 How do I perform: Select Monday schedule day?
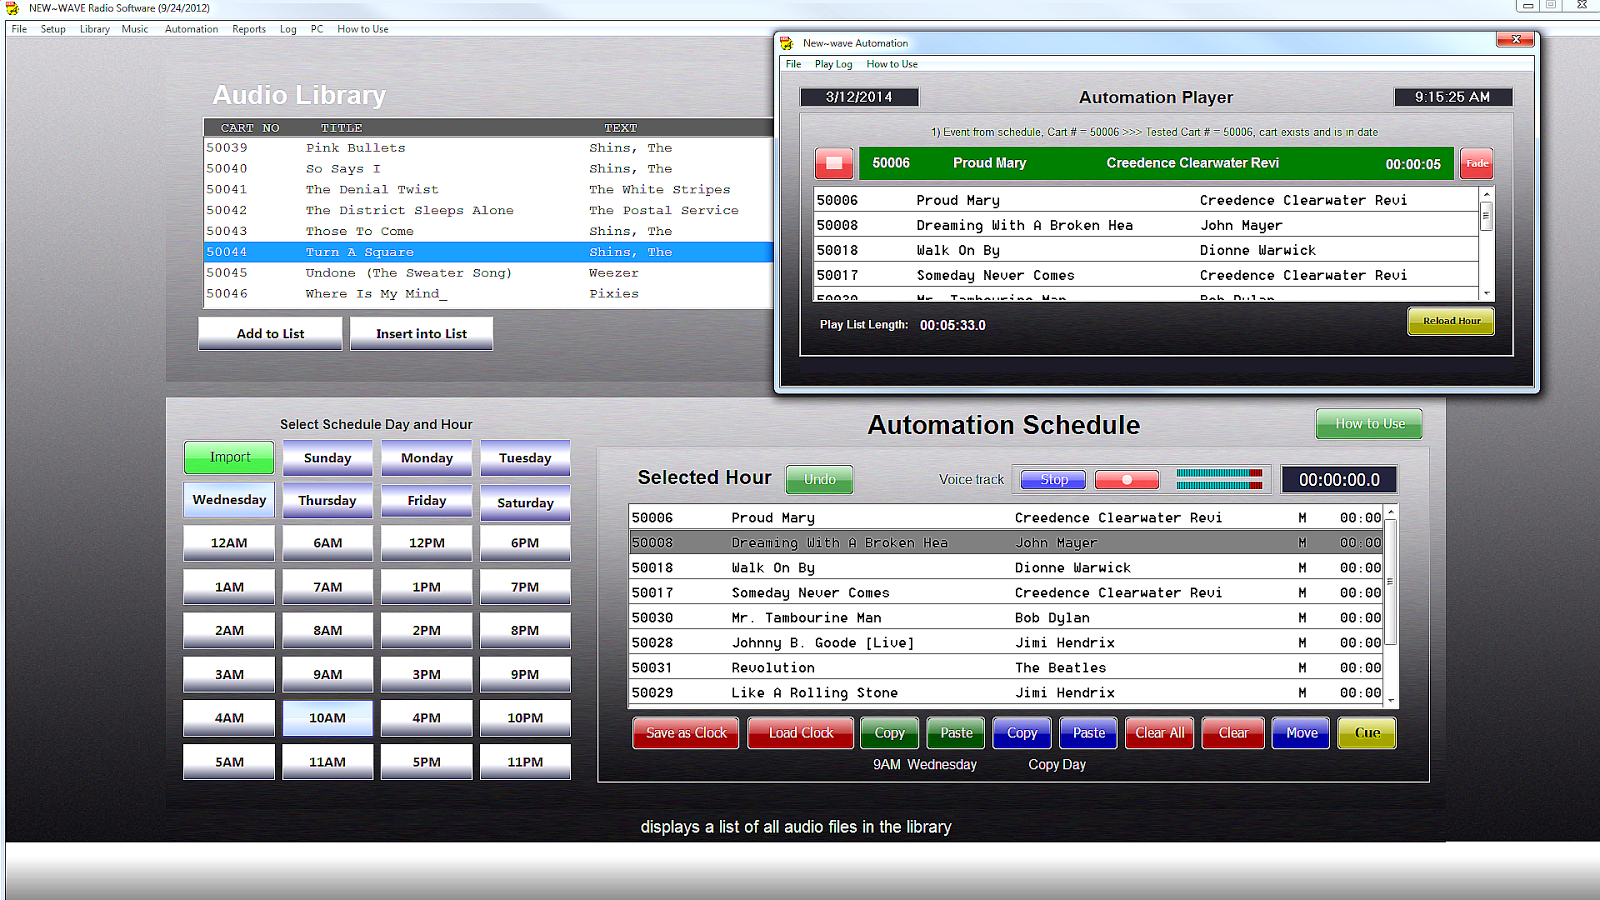pos(426,458)
